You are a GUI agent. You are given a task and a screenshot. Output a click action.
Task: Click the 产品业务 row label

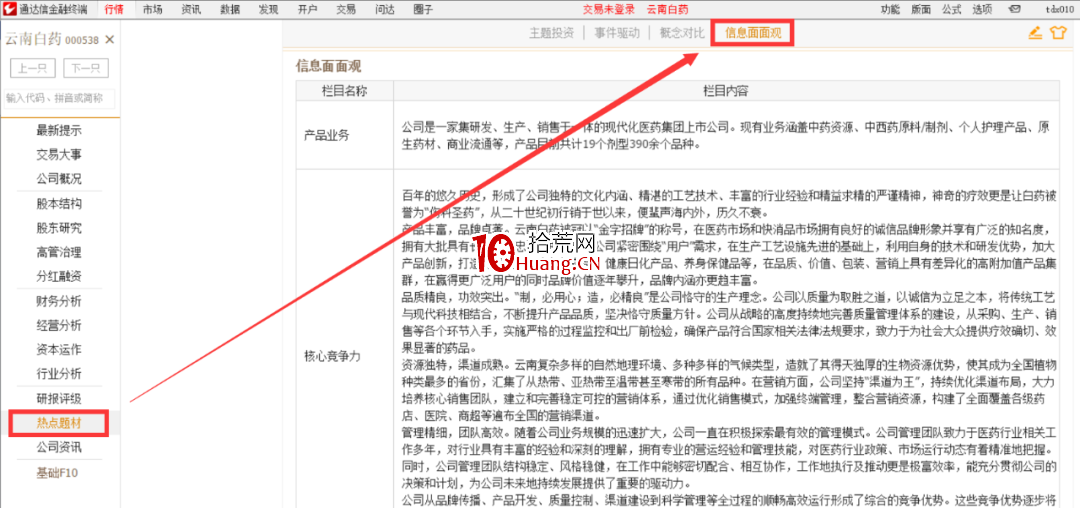coord(327,135)
